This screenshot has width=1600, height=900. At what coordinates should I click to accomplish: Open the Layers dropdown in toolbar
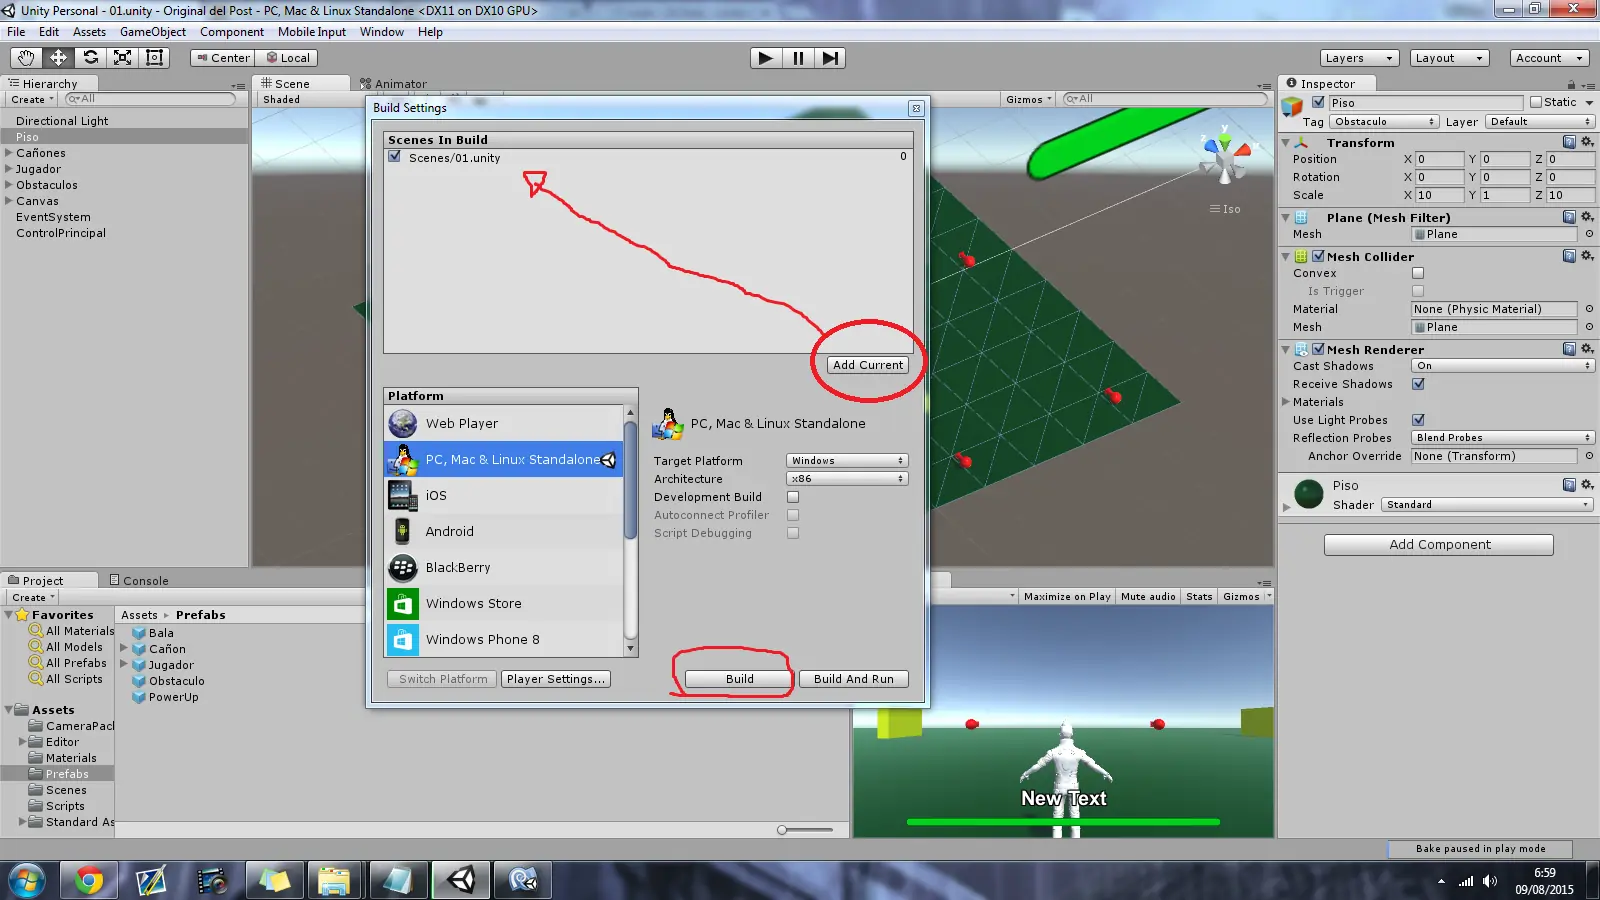coord(1359,58)
